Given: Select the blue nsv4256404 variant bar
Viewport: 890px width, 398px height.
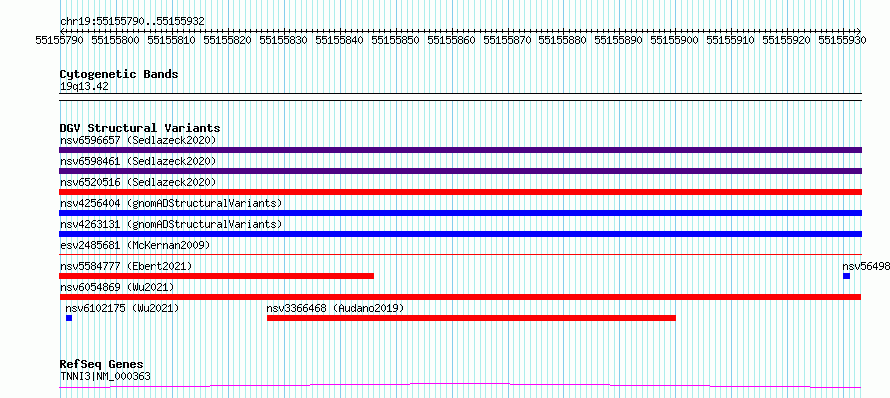Looking at the screenshot, I should [460, 213].
